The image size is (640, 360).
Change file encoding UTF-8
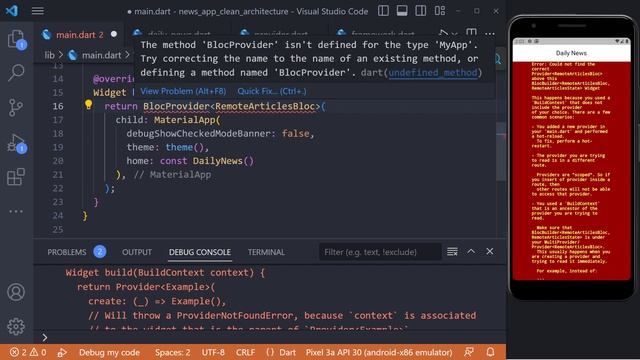pos(213,352)
